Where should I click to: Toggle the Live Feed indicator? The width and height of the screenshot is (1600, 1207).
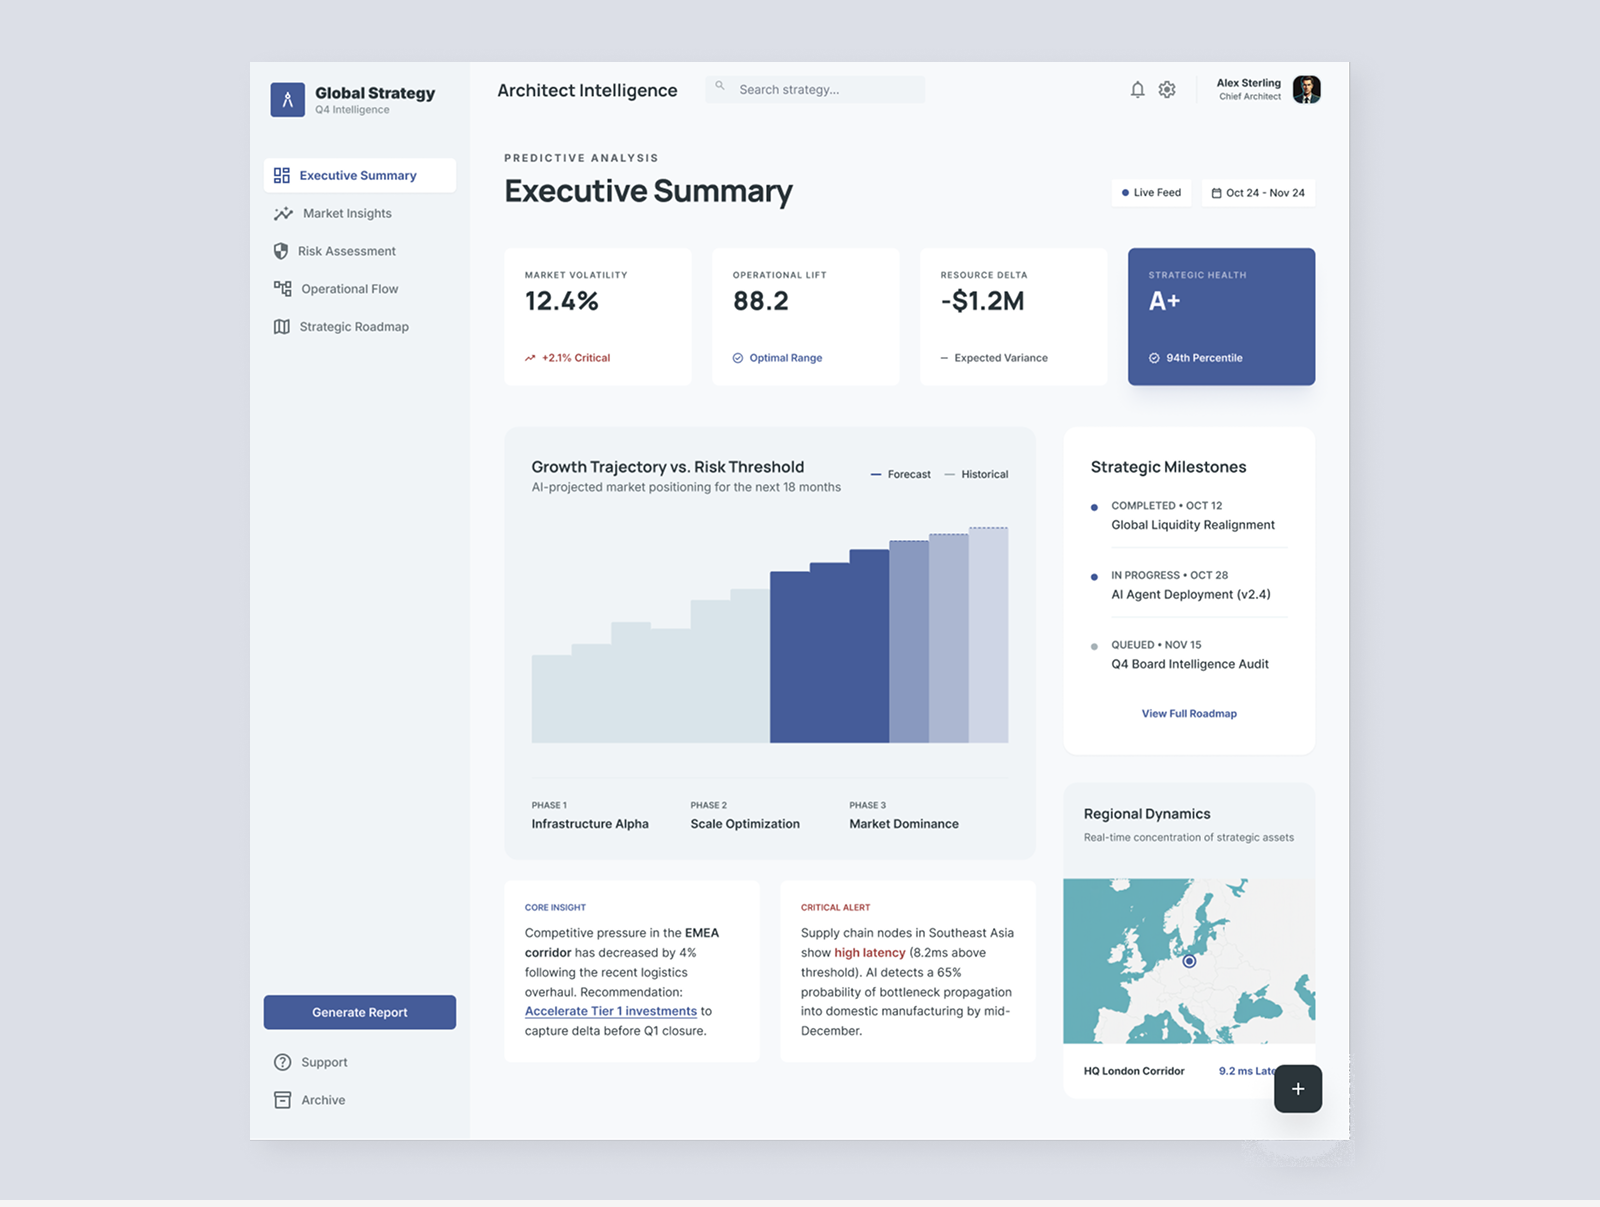[1151, 192]
